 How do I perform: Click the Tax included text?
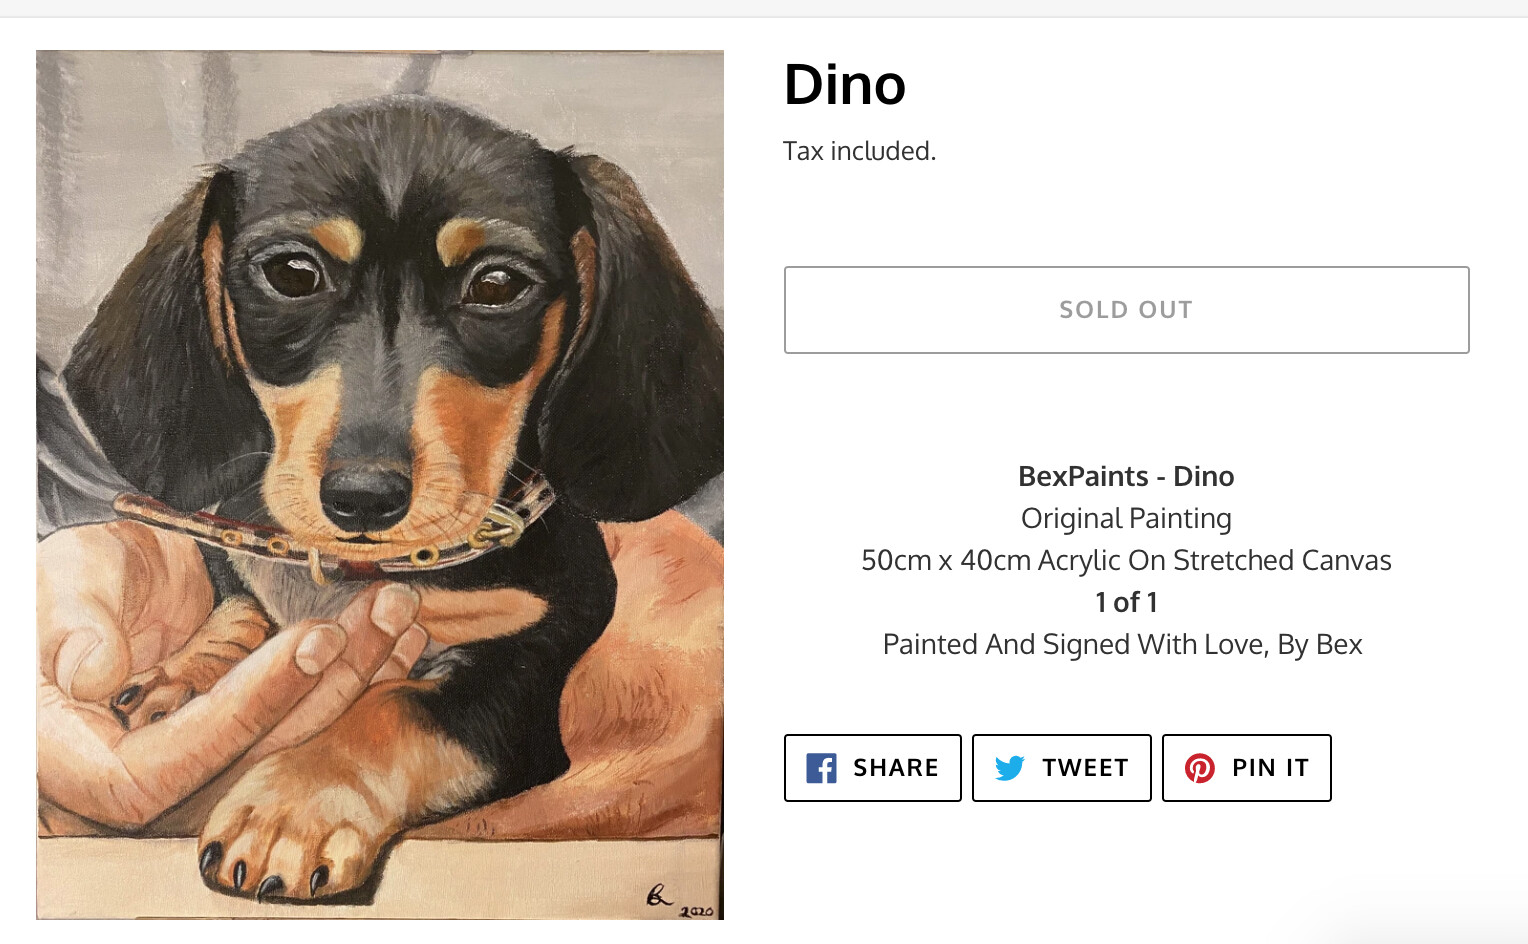coord(859,151)
